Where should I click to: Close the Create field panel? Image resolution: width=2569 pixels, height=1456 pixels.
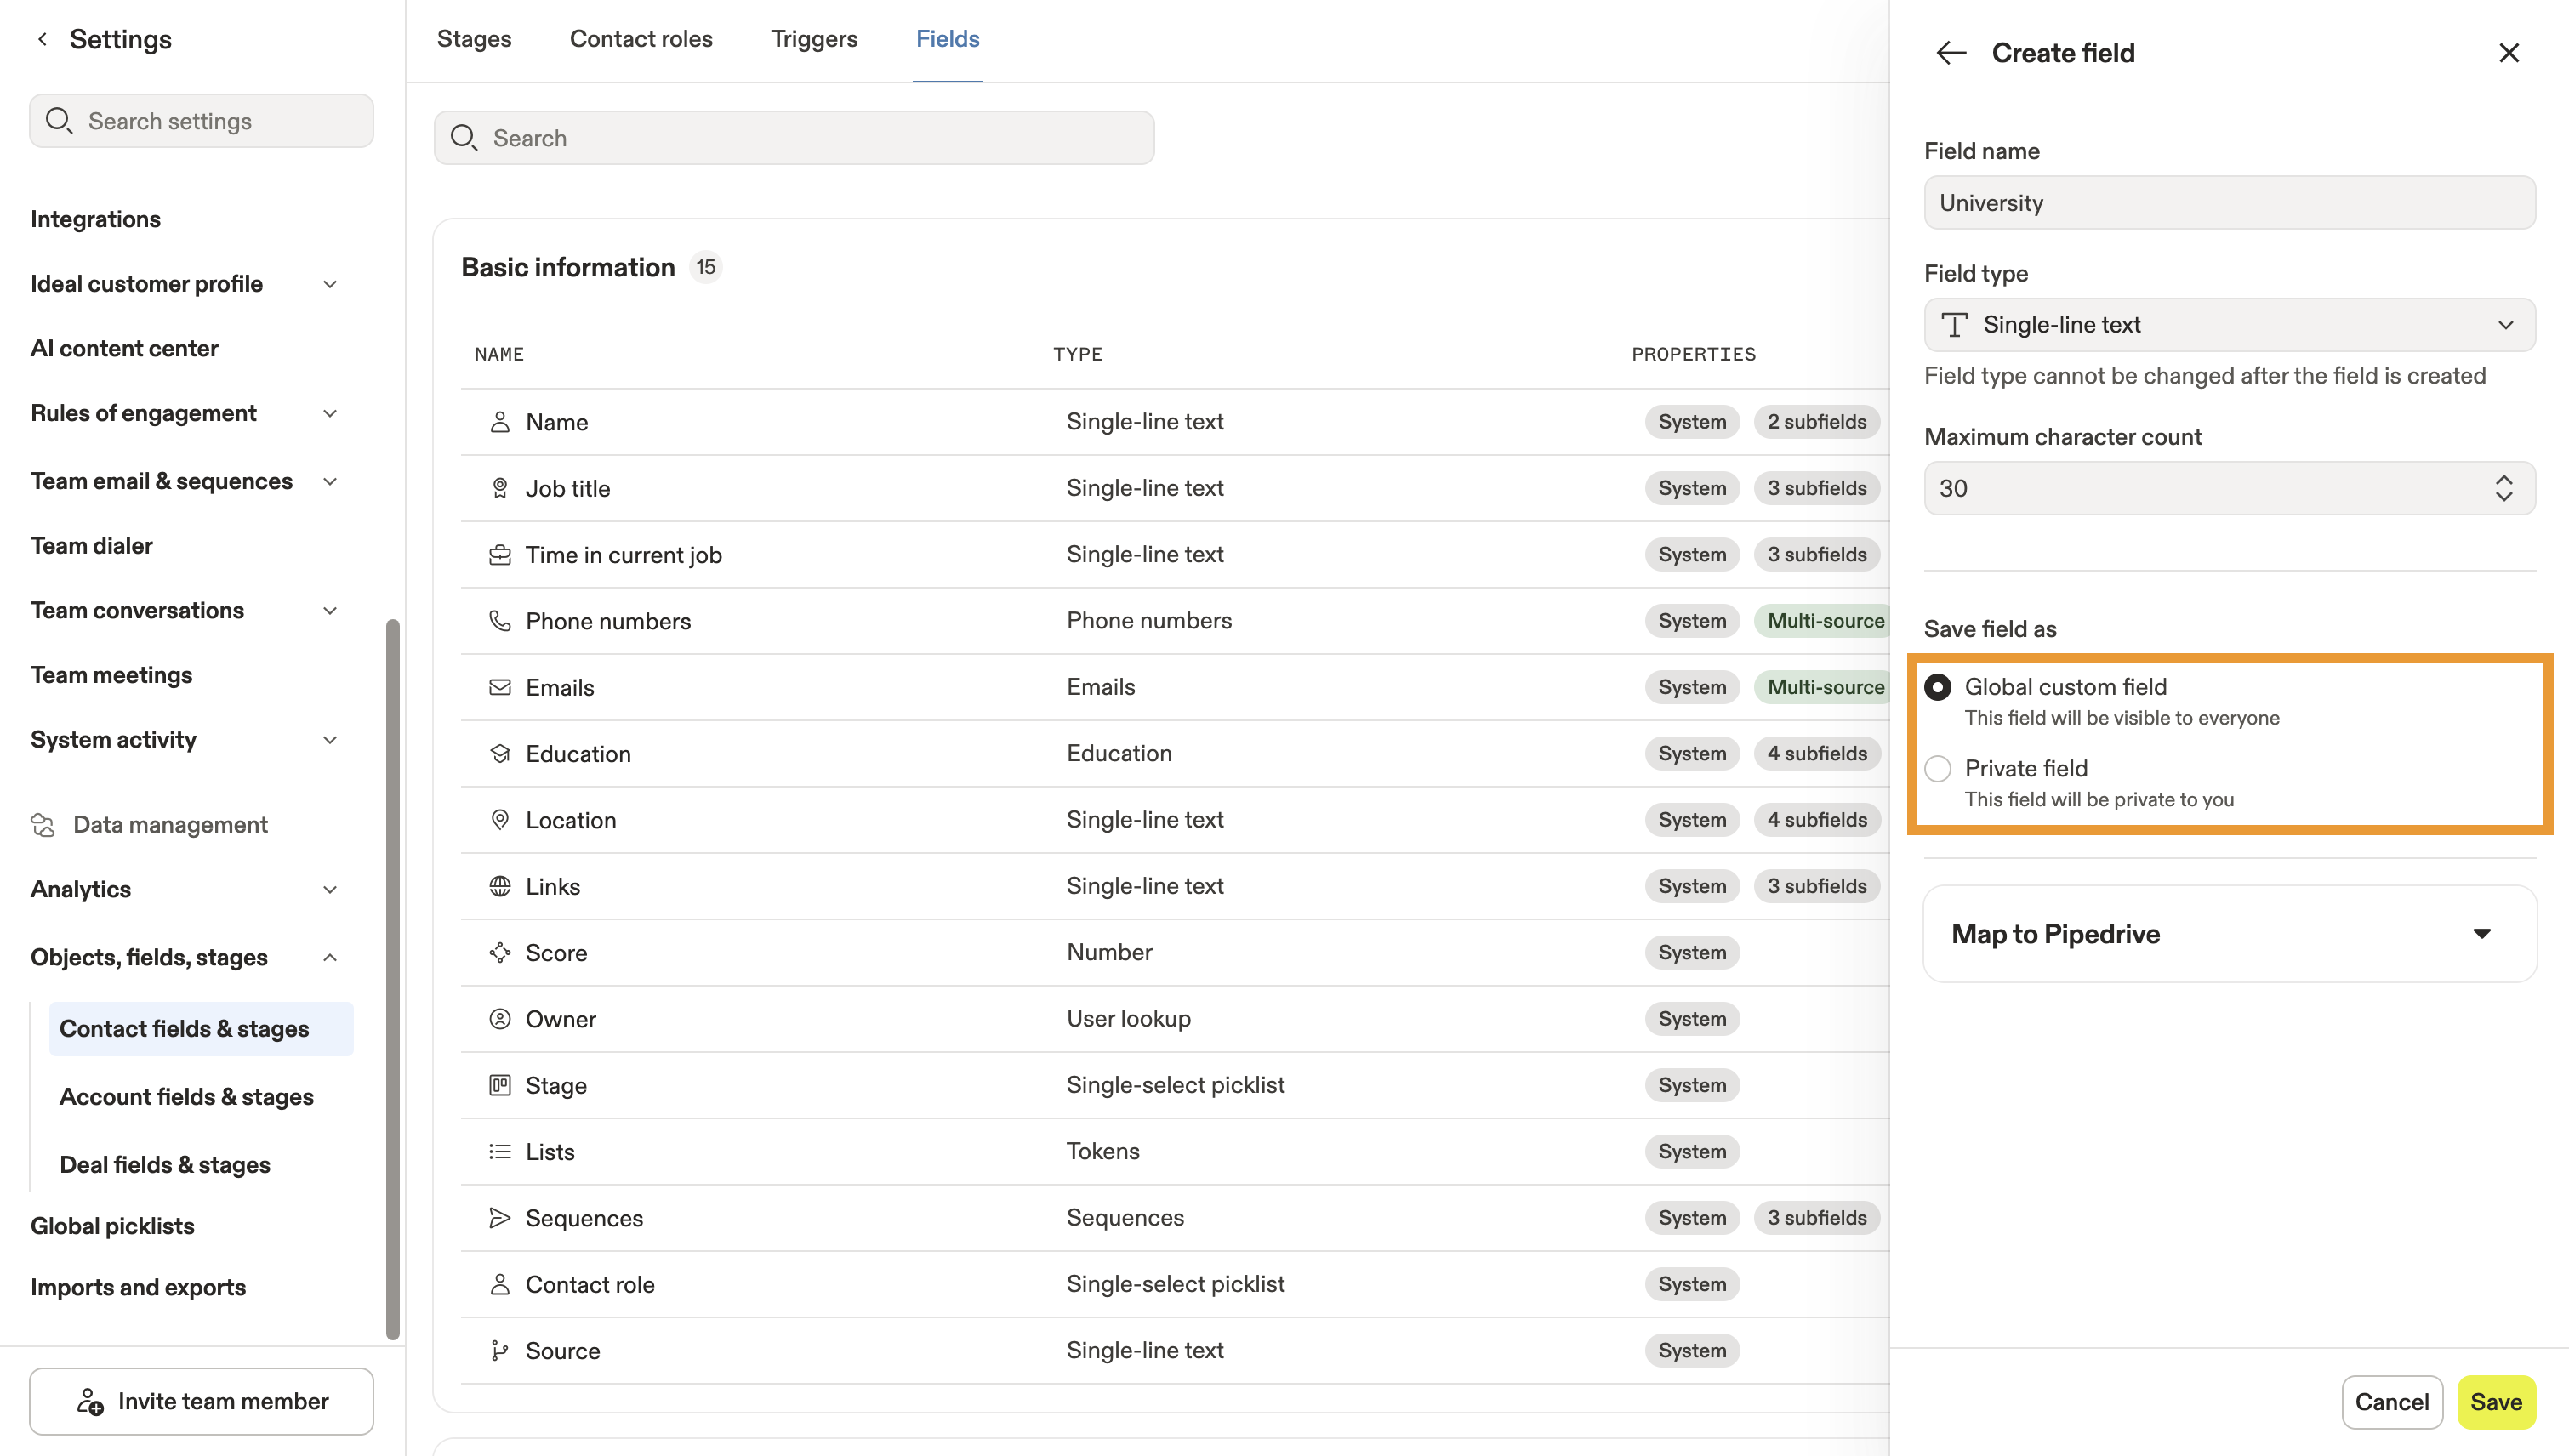(x=2509, y=53)
